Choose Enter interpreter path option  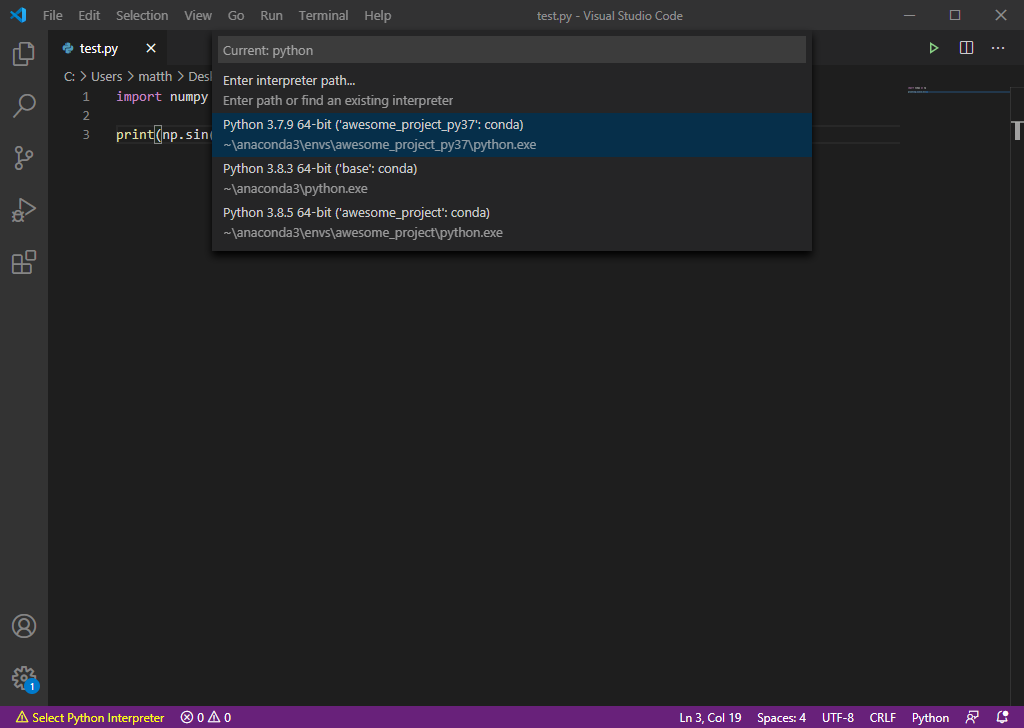coord(511,91)
